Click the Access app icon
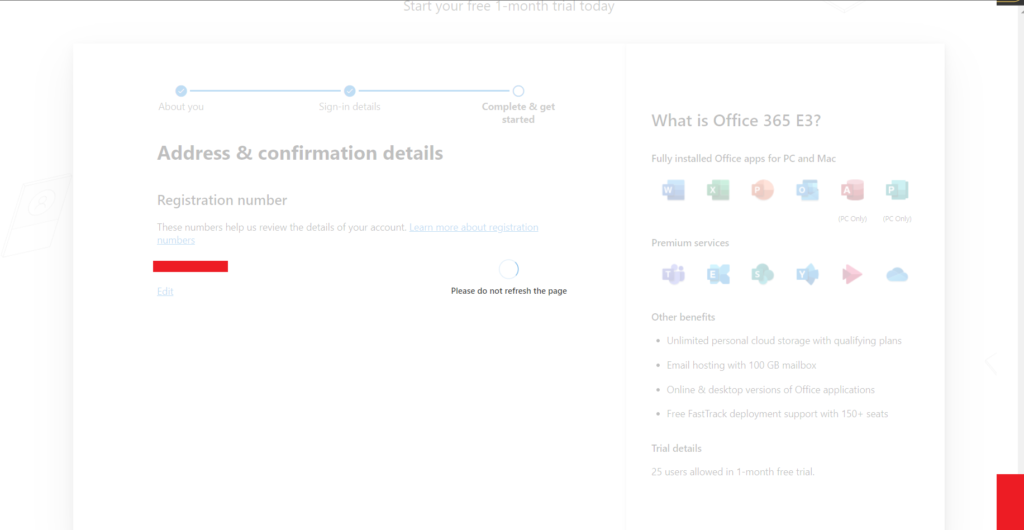The image size is (1024, 530). pos(852,190)
